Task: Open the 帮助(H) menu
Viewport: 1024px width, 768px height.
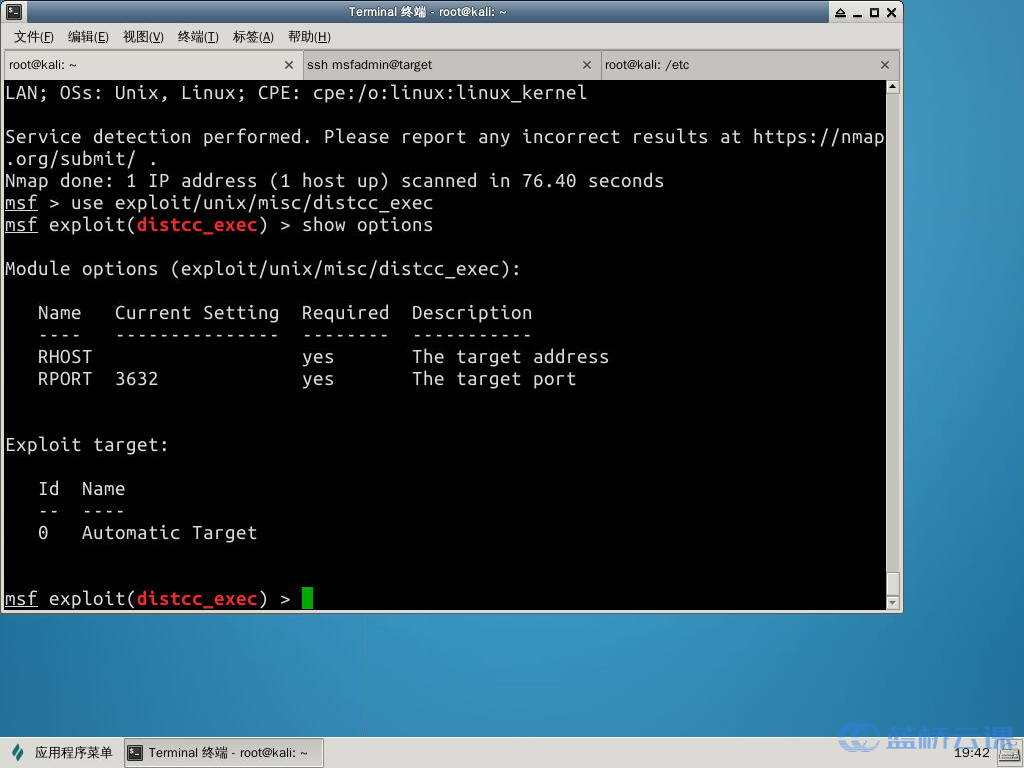Action: click(x=309, y=37)
